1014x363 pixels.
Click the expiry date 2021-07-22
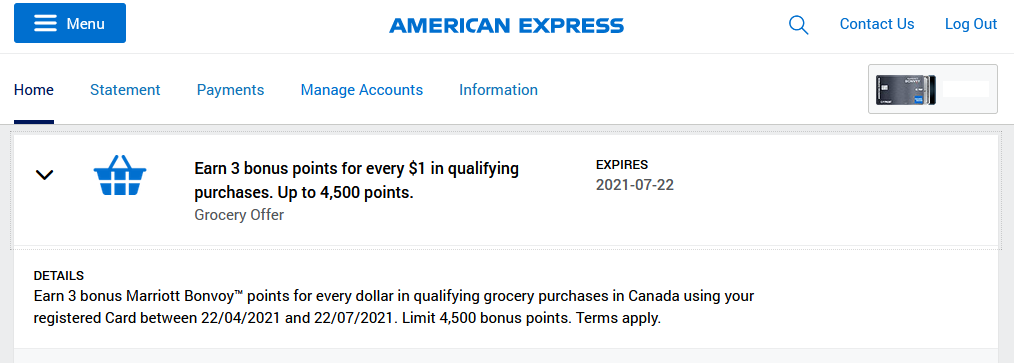click(634, 185)
